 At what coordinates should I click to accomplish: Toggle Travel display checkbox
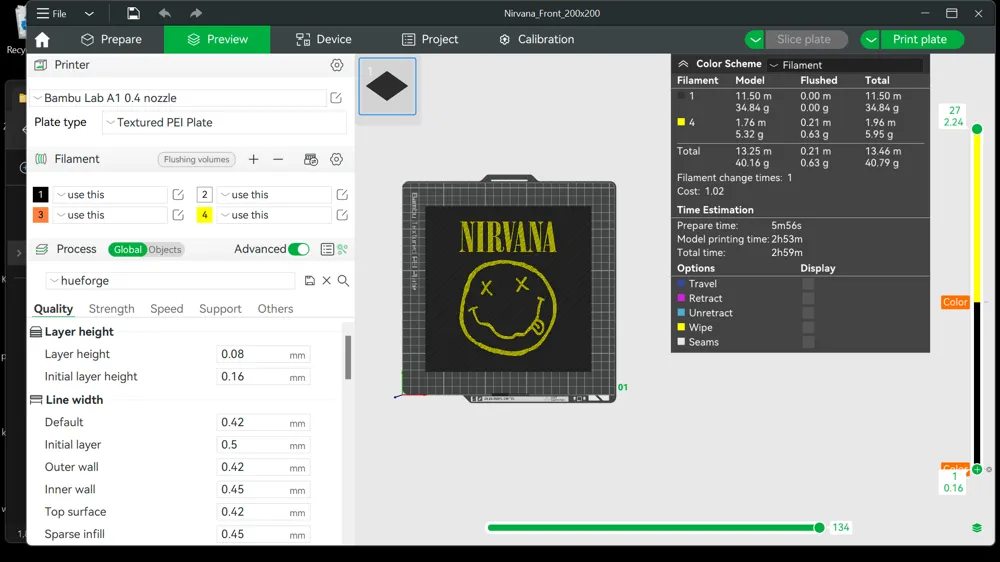(x=808, y=284)
